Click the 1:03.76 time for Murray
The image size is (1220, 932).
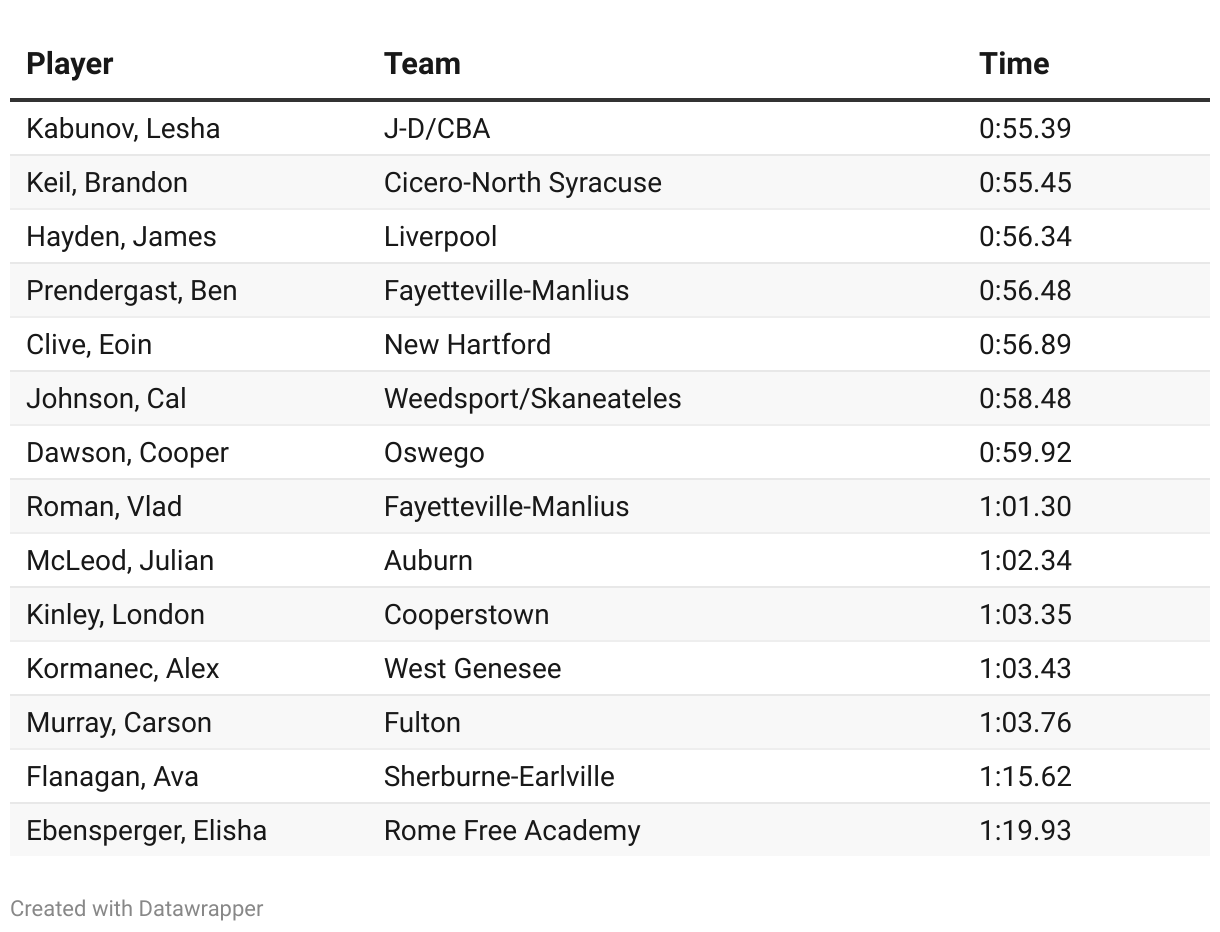coord(1025,723)
